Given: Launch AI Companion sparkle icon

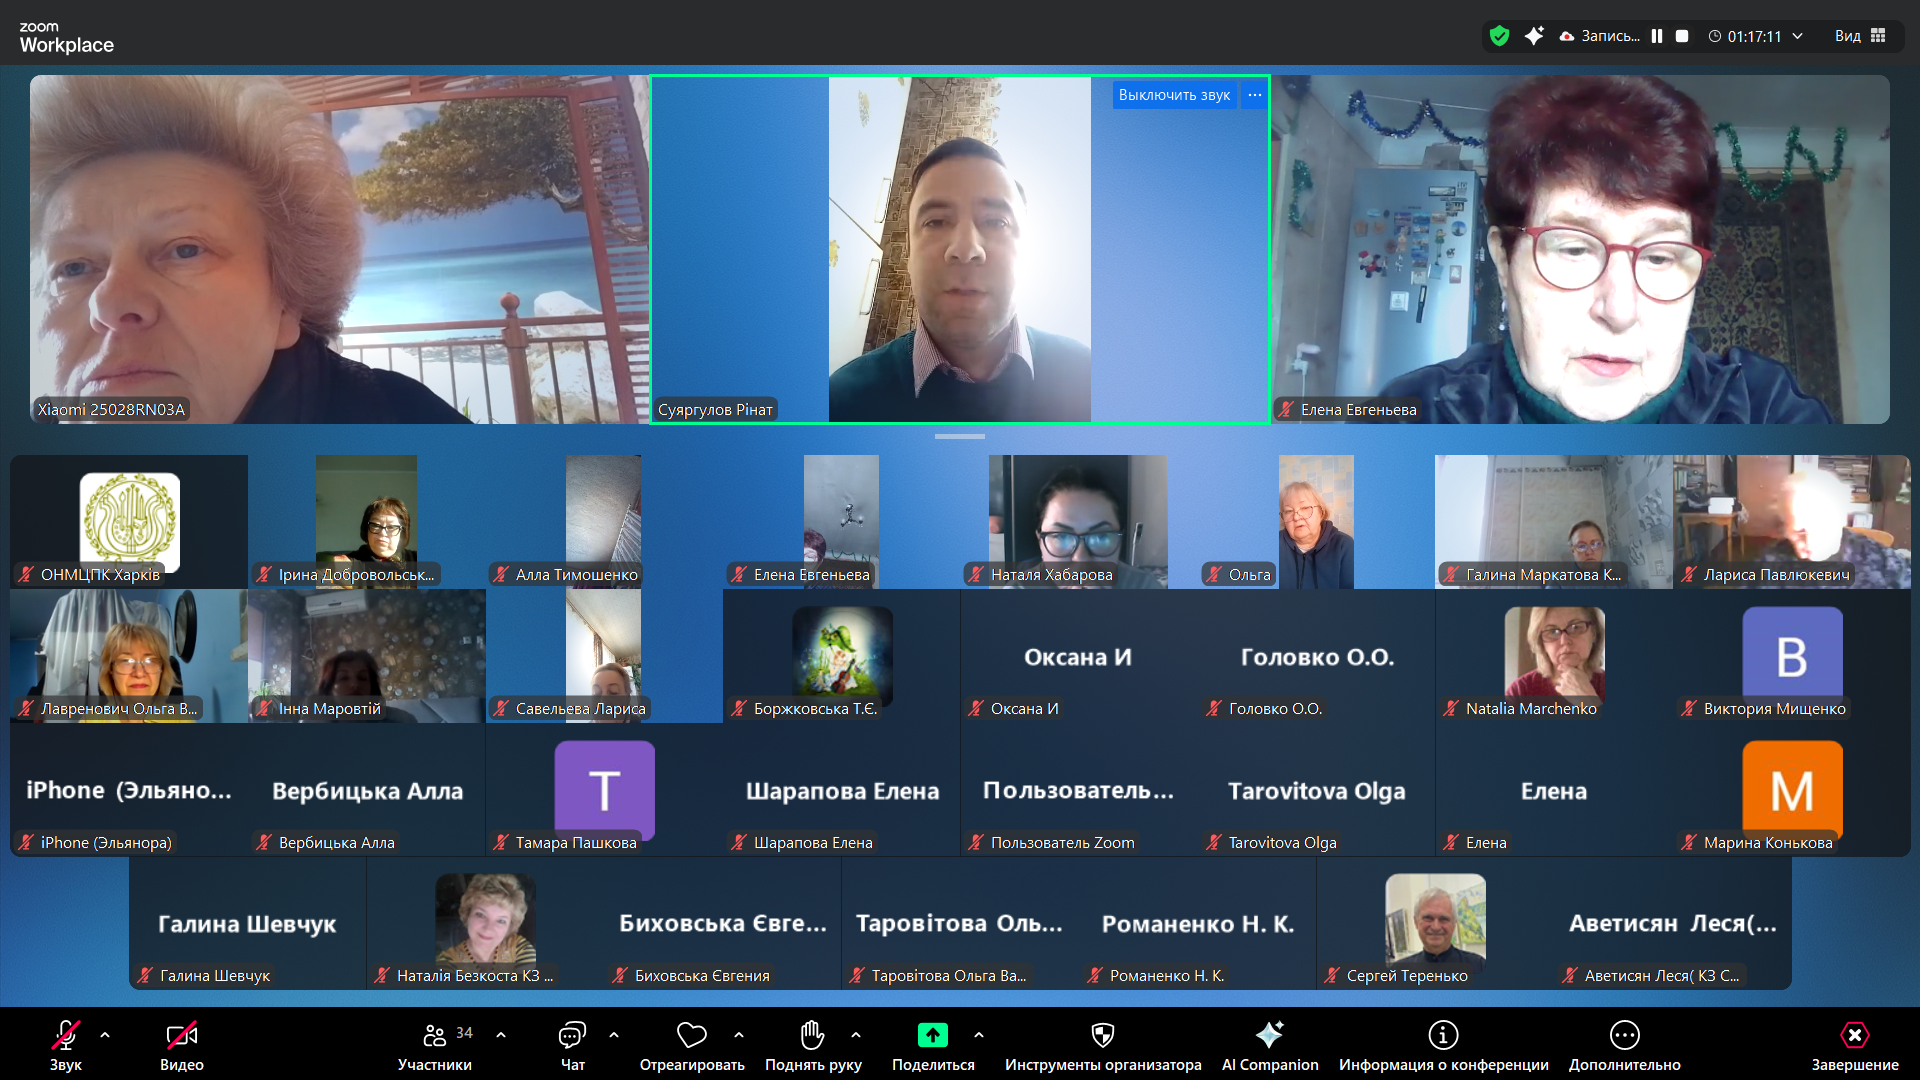Looking at the screenshot, I should click(x=1269, y=1035).
